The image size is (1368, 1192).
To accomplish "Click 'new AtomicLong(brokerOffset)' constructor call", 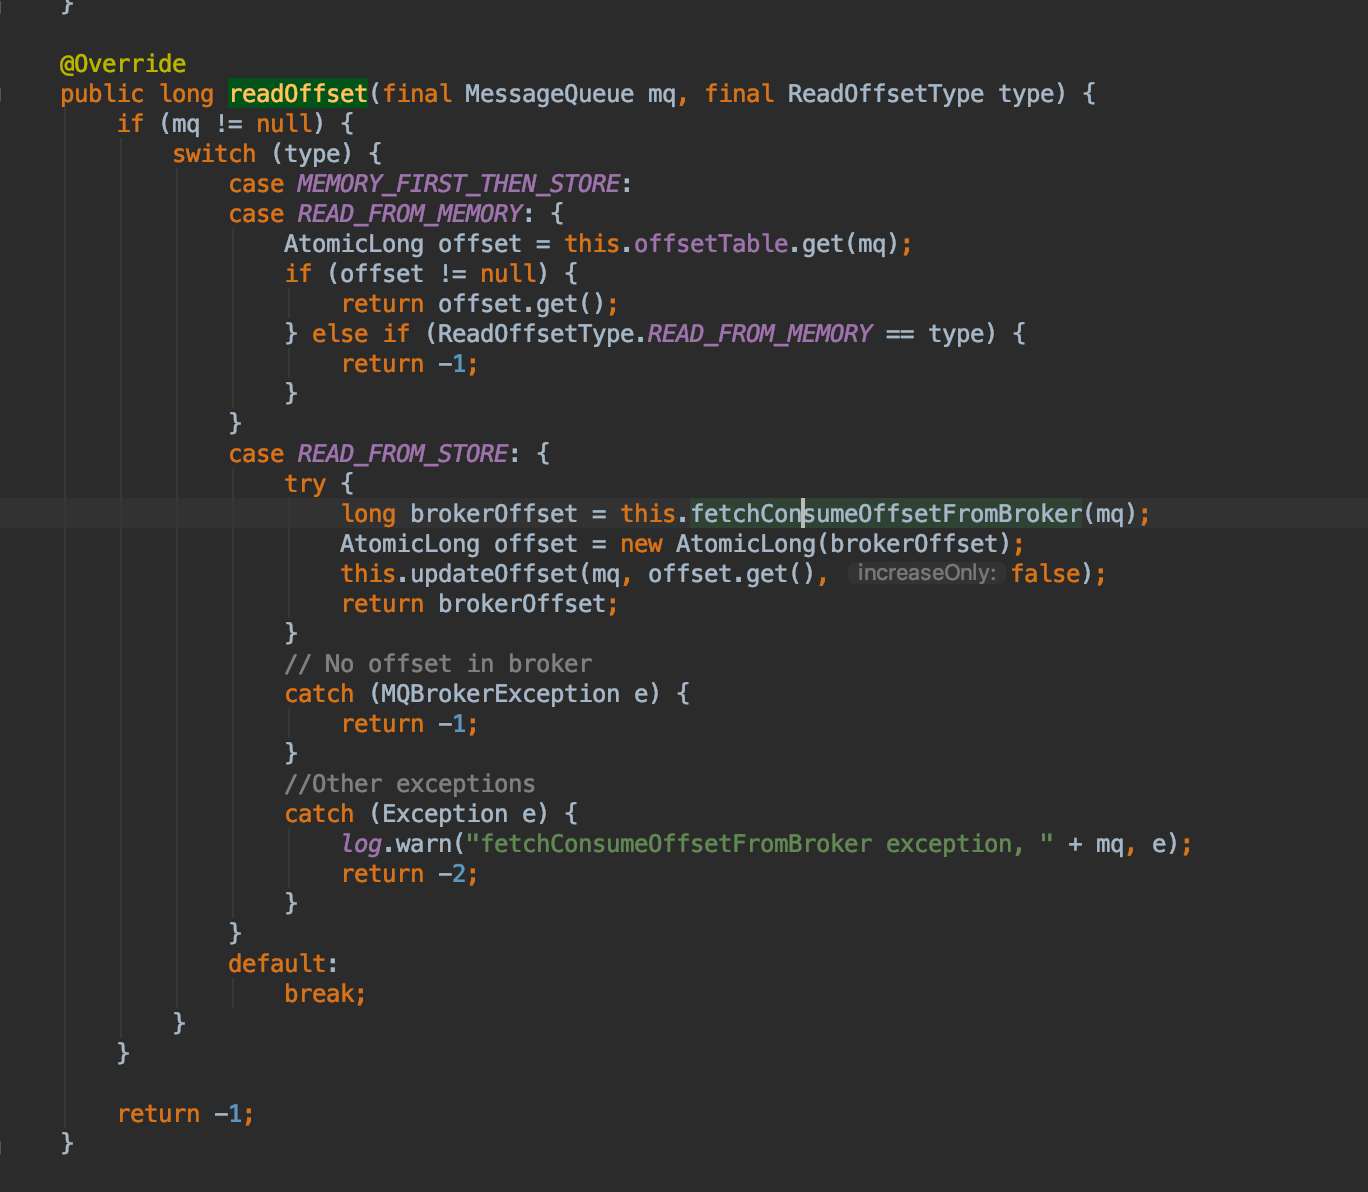I will 815,544.
